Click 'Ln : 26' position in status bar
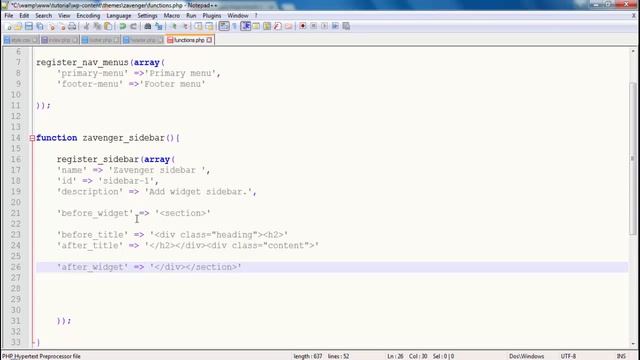 396,356
